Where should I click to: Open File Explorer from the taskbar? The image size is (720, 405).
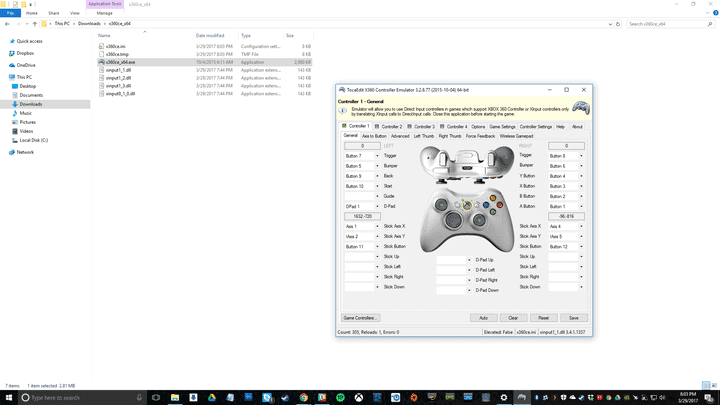(x=175, y=398)
